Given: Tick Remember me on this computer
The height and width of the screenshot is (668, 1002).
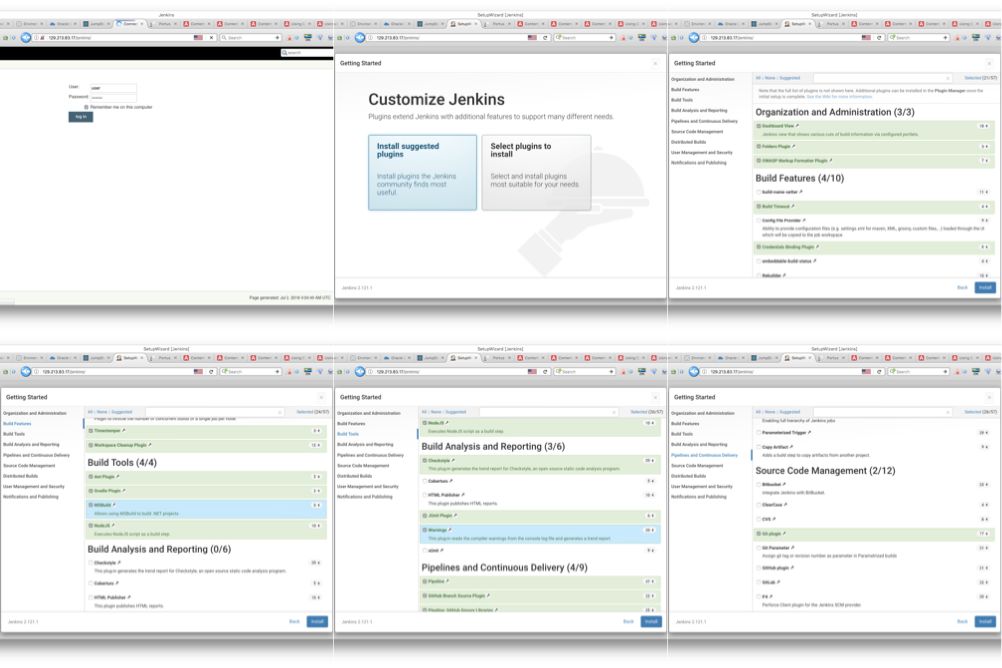Looking at the screenshot, I should coord(86,107).
